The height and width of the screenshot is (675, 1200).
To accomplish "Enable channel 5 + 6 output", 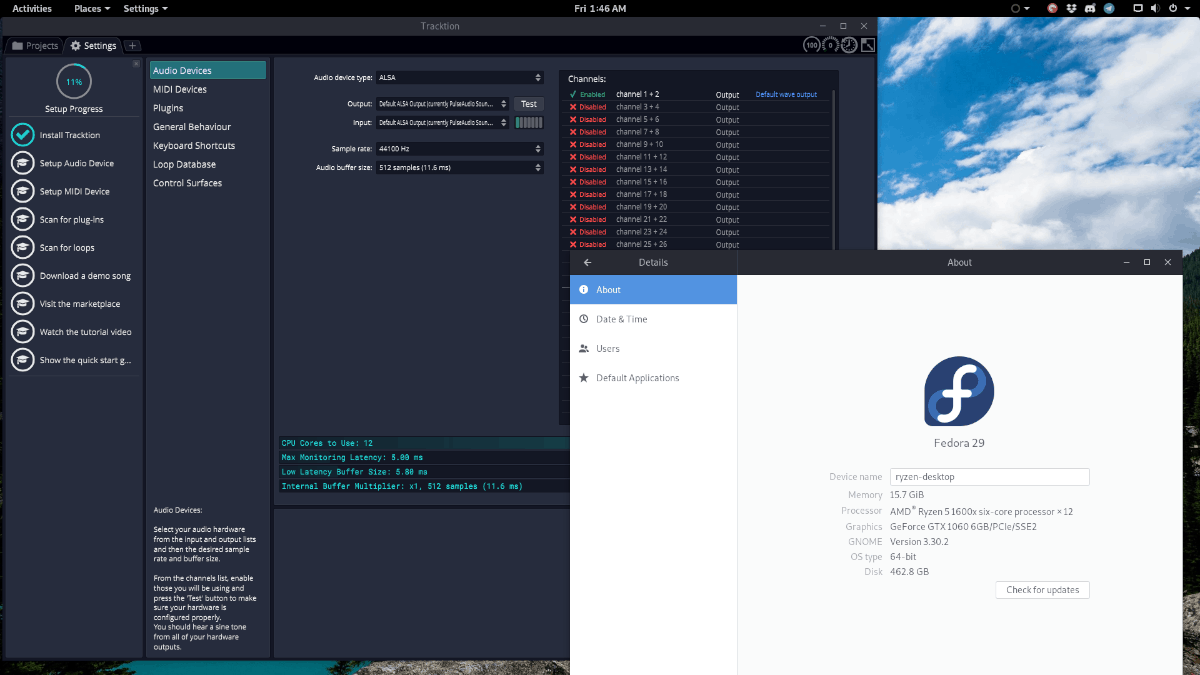I will click(588, 119).
